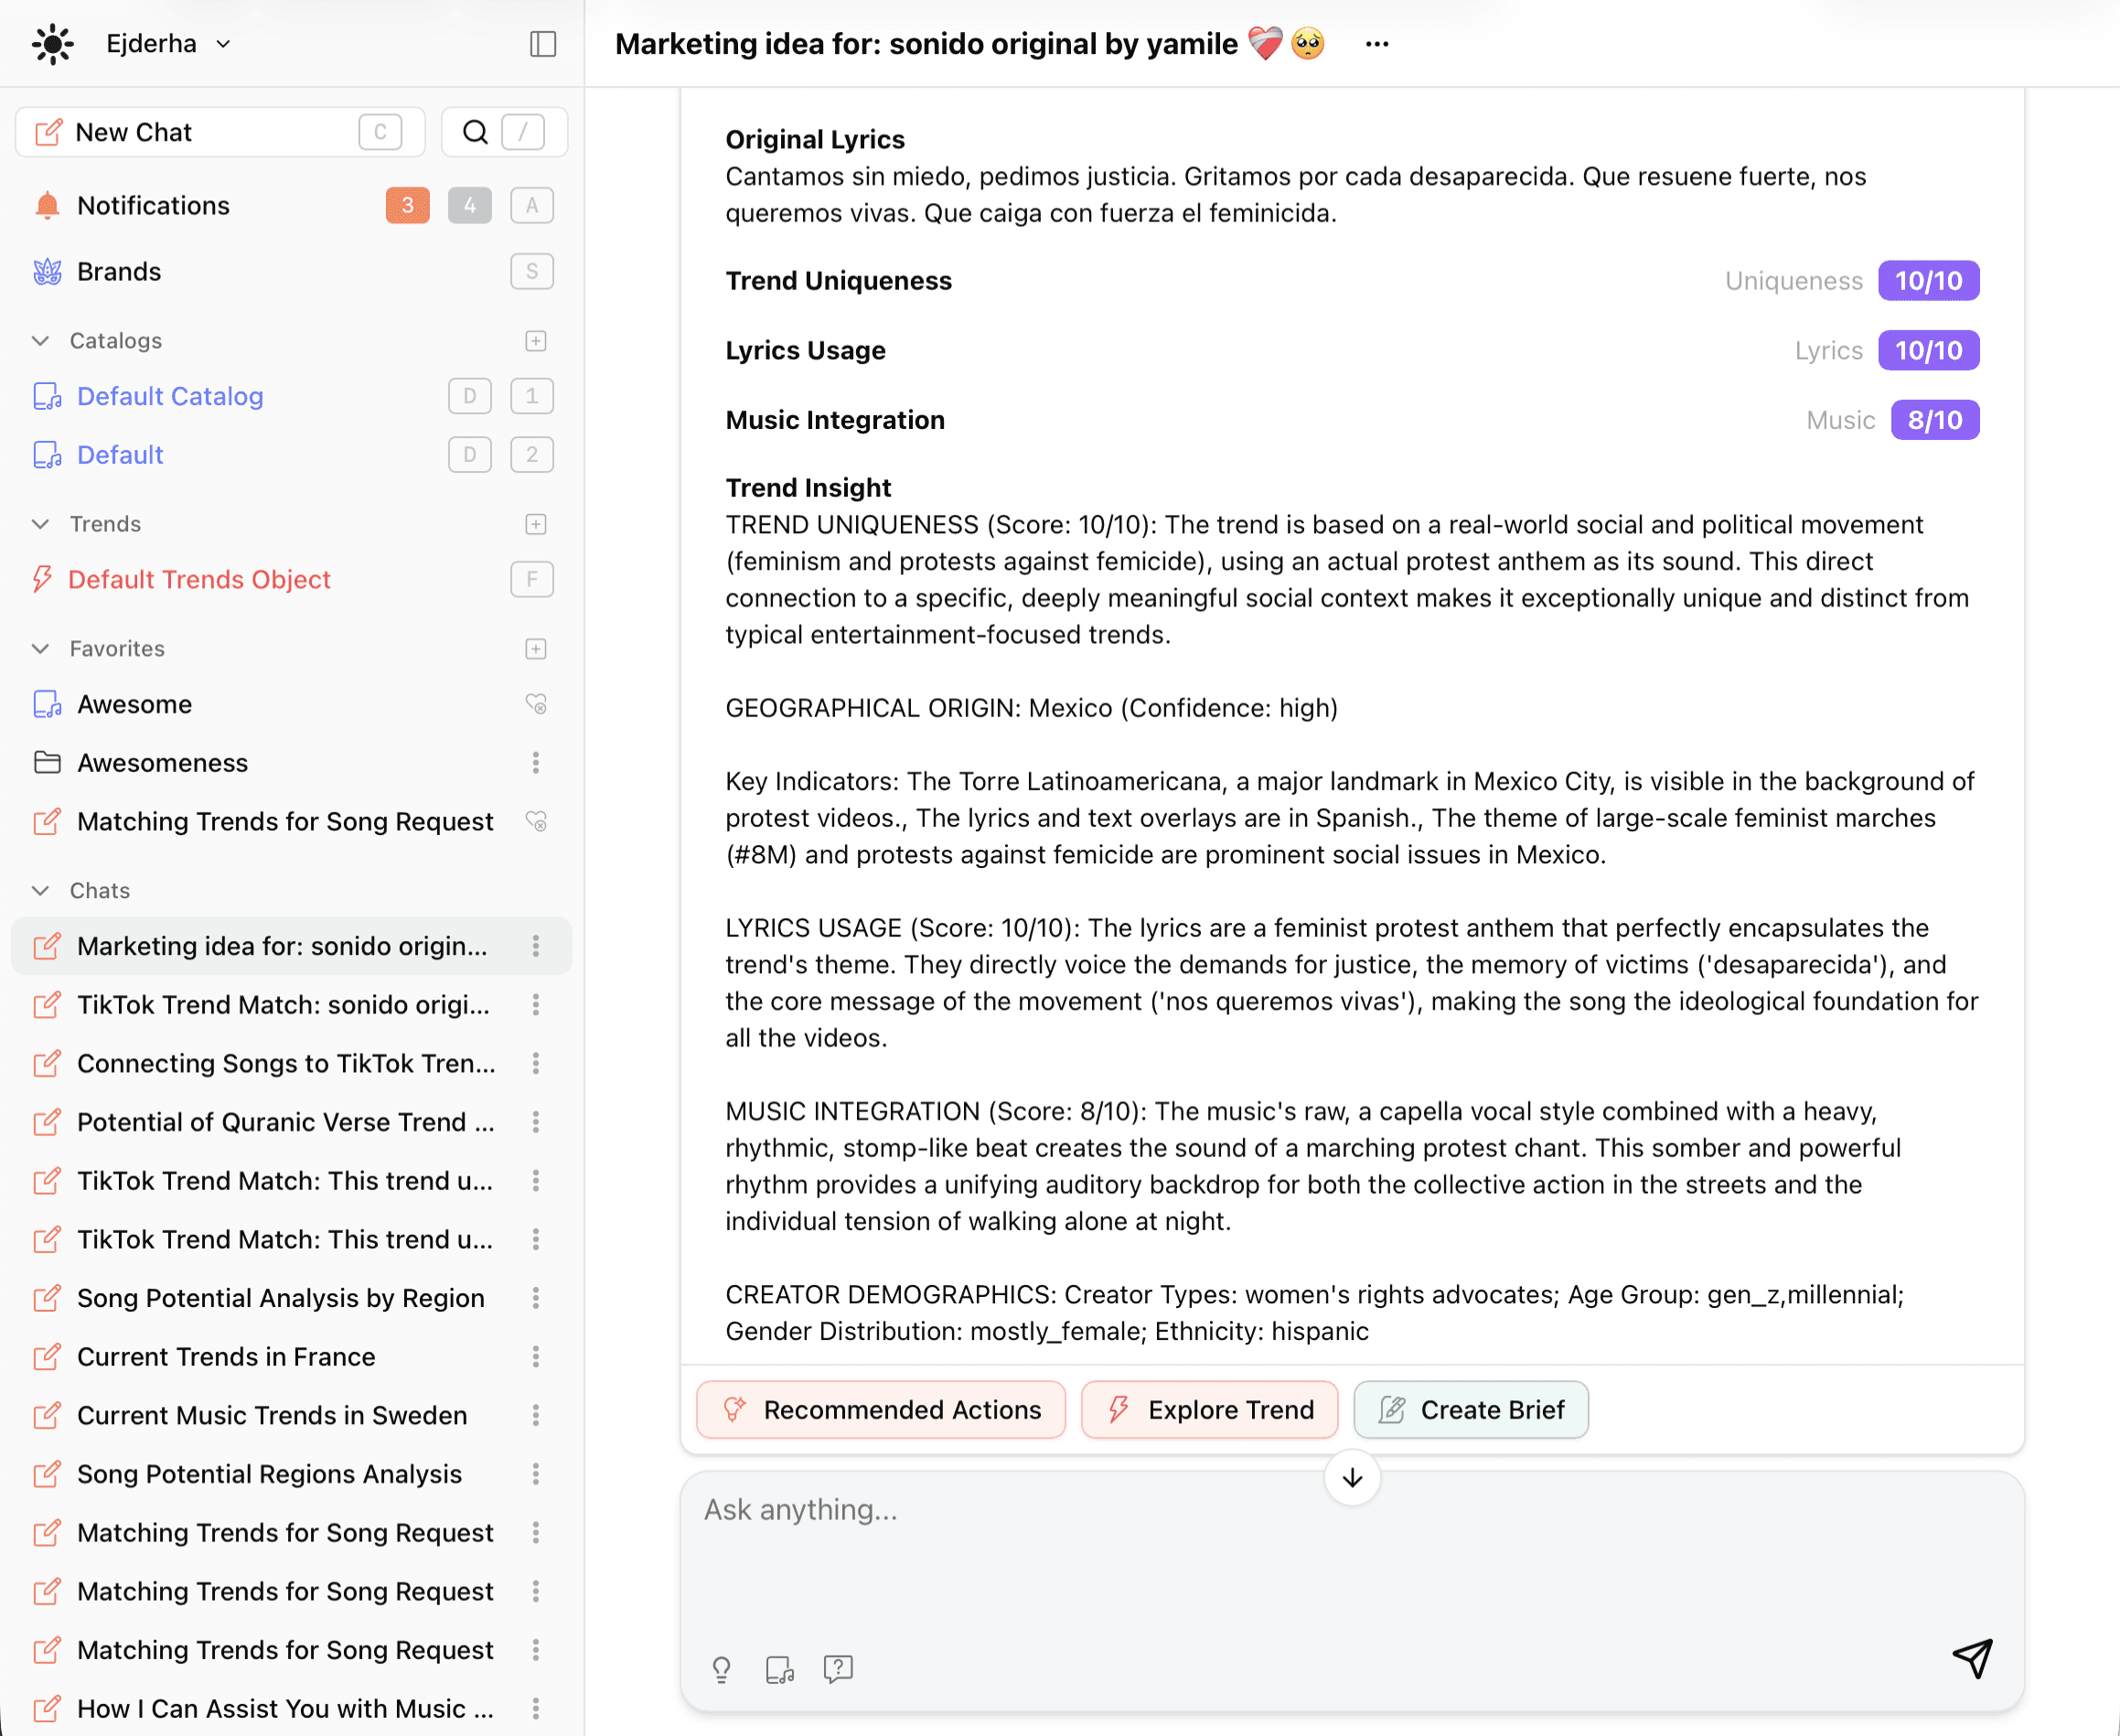The image size is (2120, 1736).
Task: Click the purple 8/10 Music score badge
Action: pos(1934,420)
